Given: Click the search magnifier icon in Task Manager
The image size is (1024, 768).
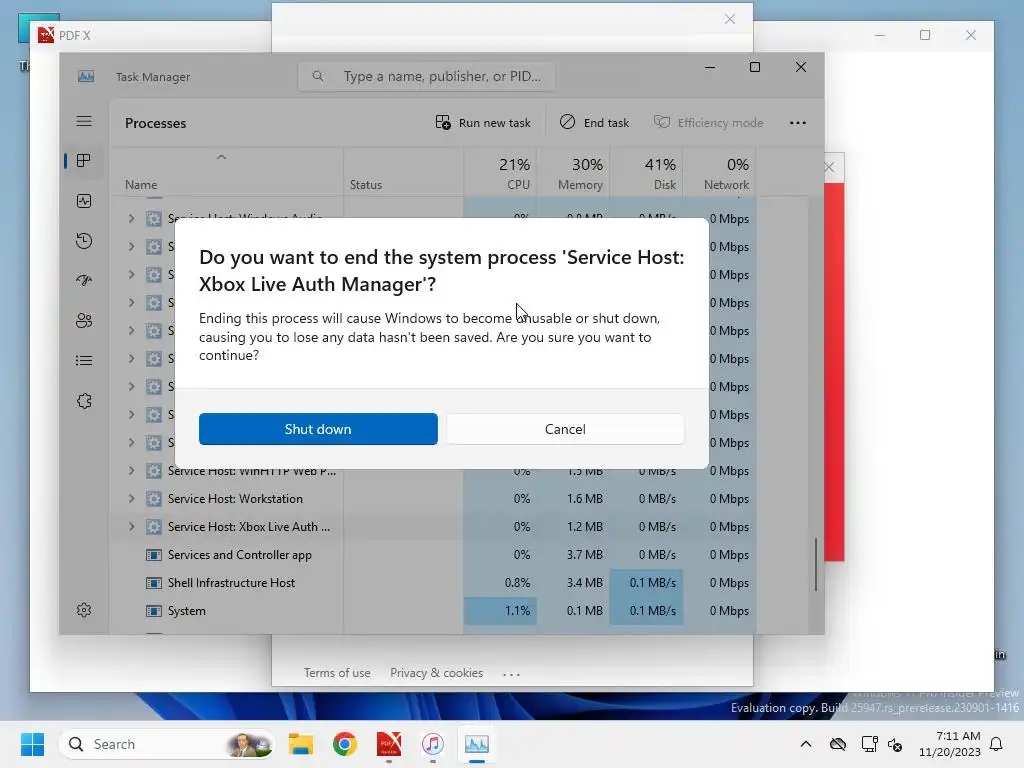Looking at the screenshot, I should [318, 76].
